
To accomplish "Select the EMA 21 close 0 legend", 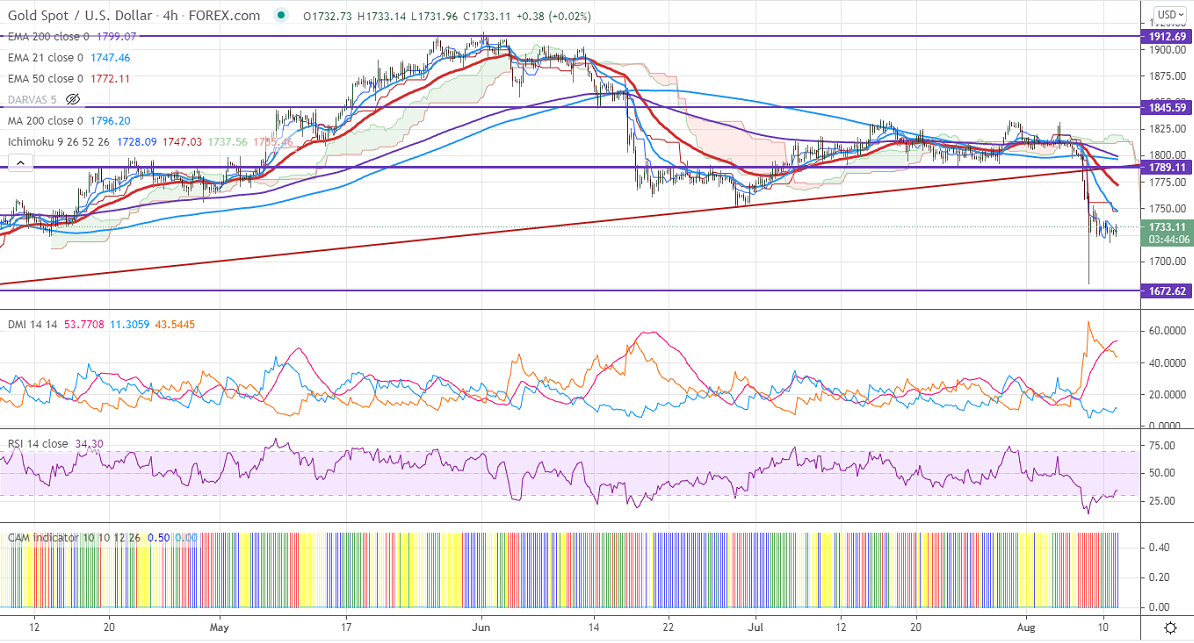I will (x=45, y=58).
